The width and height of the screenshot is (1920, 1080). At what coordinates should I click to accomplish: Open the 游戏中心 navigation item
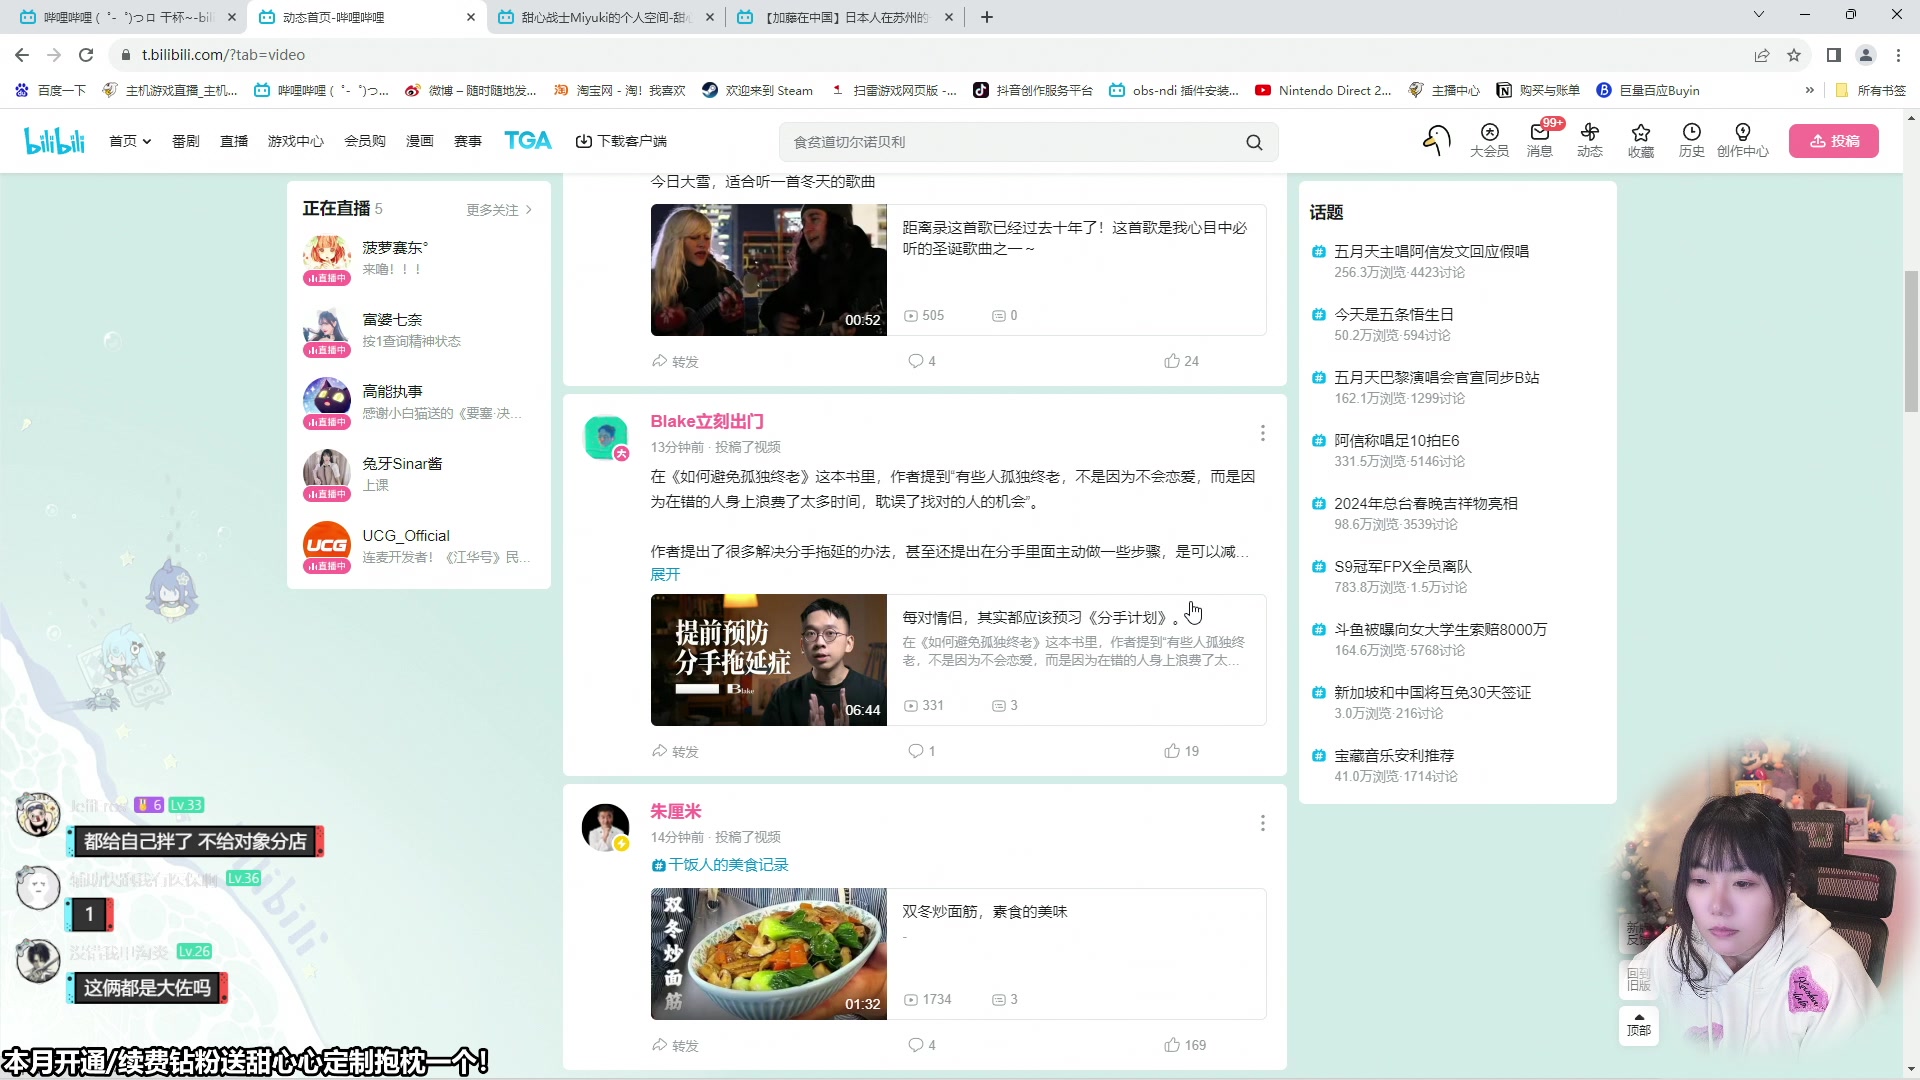point(295,141)
